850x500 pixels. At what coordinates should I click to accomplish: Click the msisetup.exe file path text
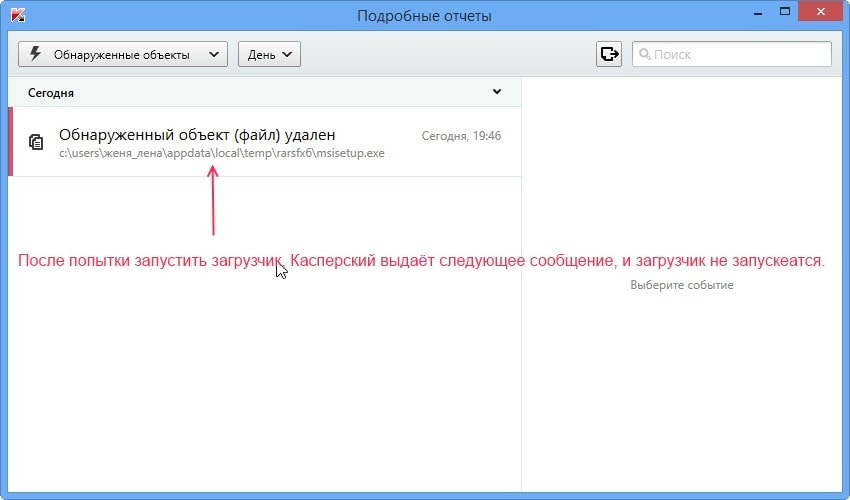pos(221,153)
